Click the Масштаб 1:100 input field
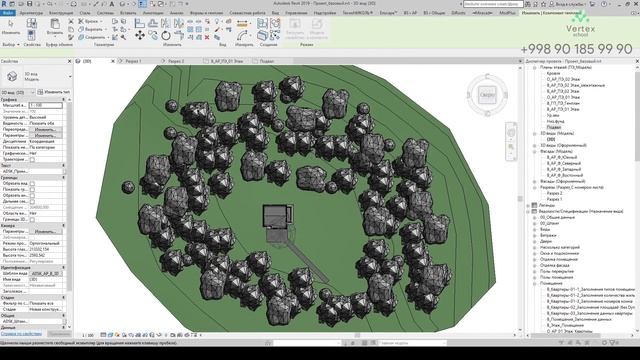Screen dimensions: 640x360 [45, 105]
